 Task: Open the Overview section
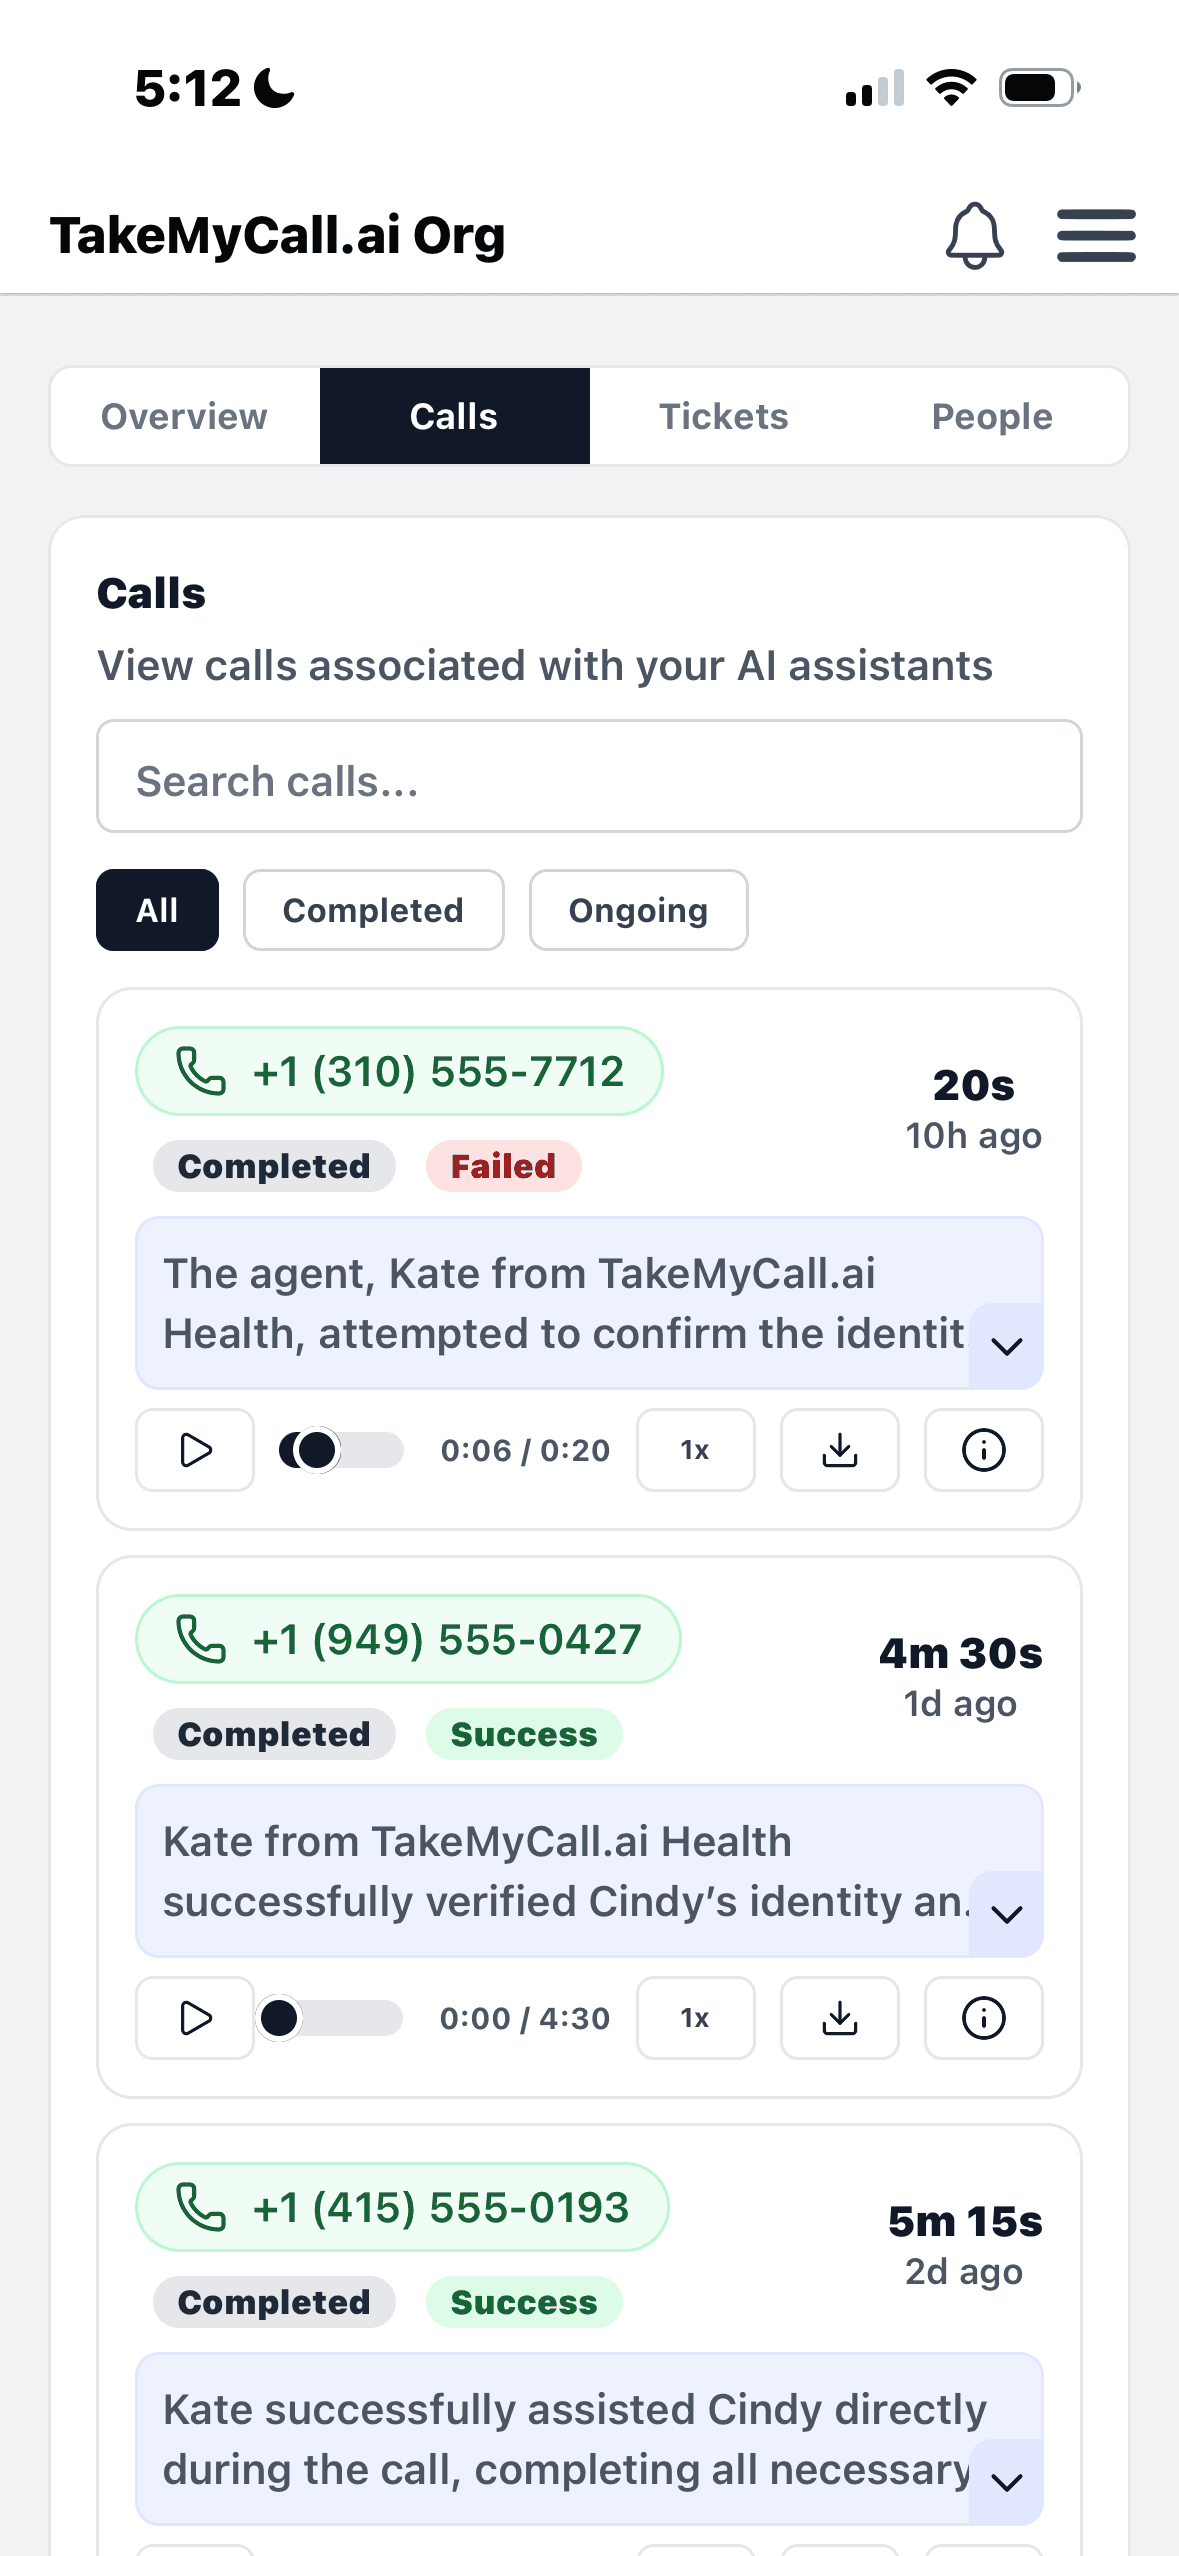point(183,416)
